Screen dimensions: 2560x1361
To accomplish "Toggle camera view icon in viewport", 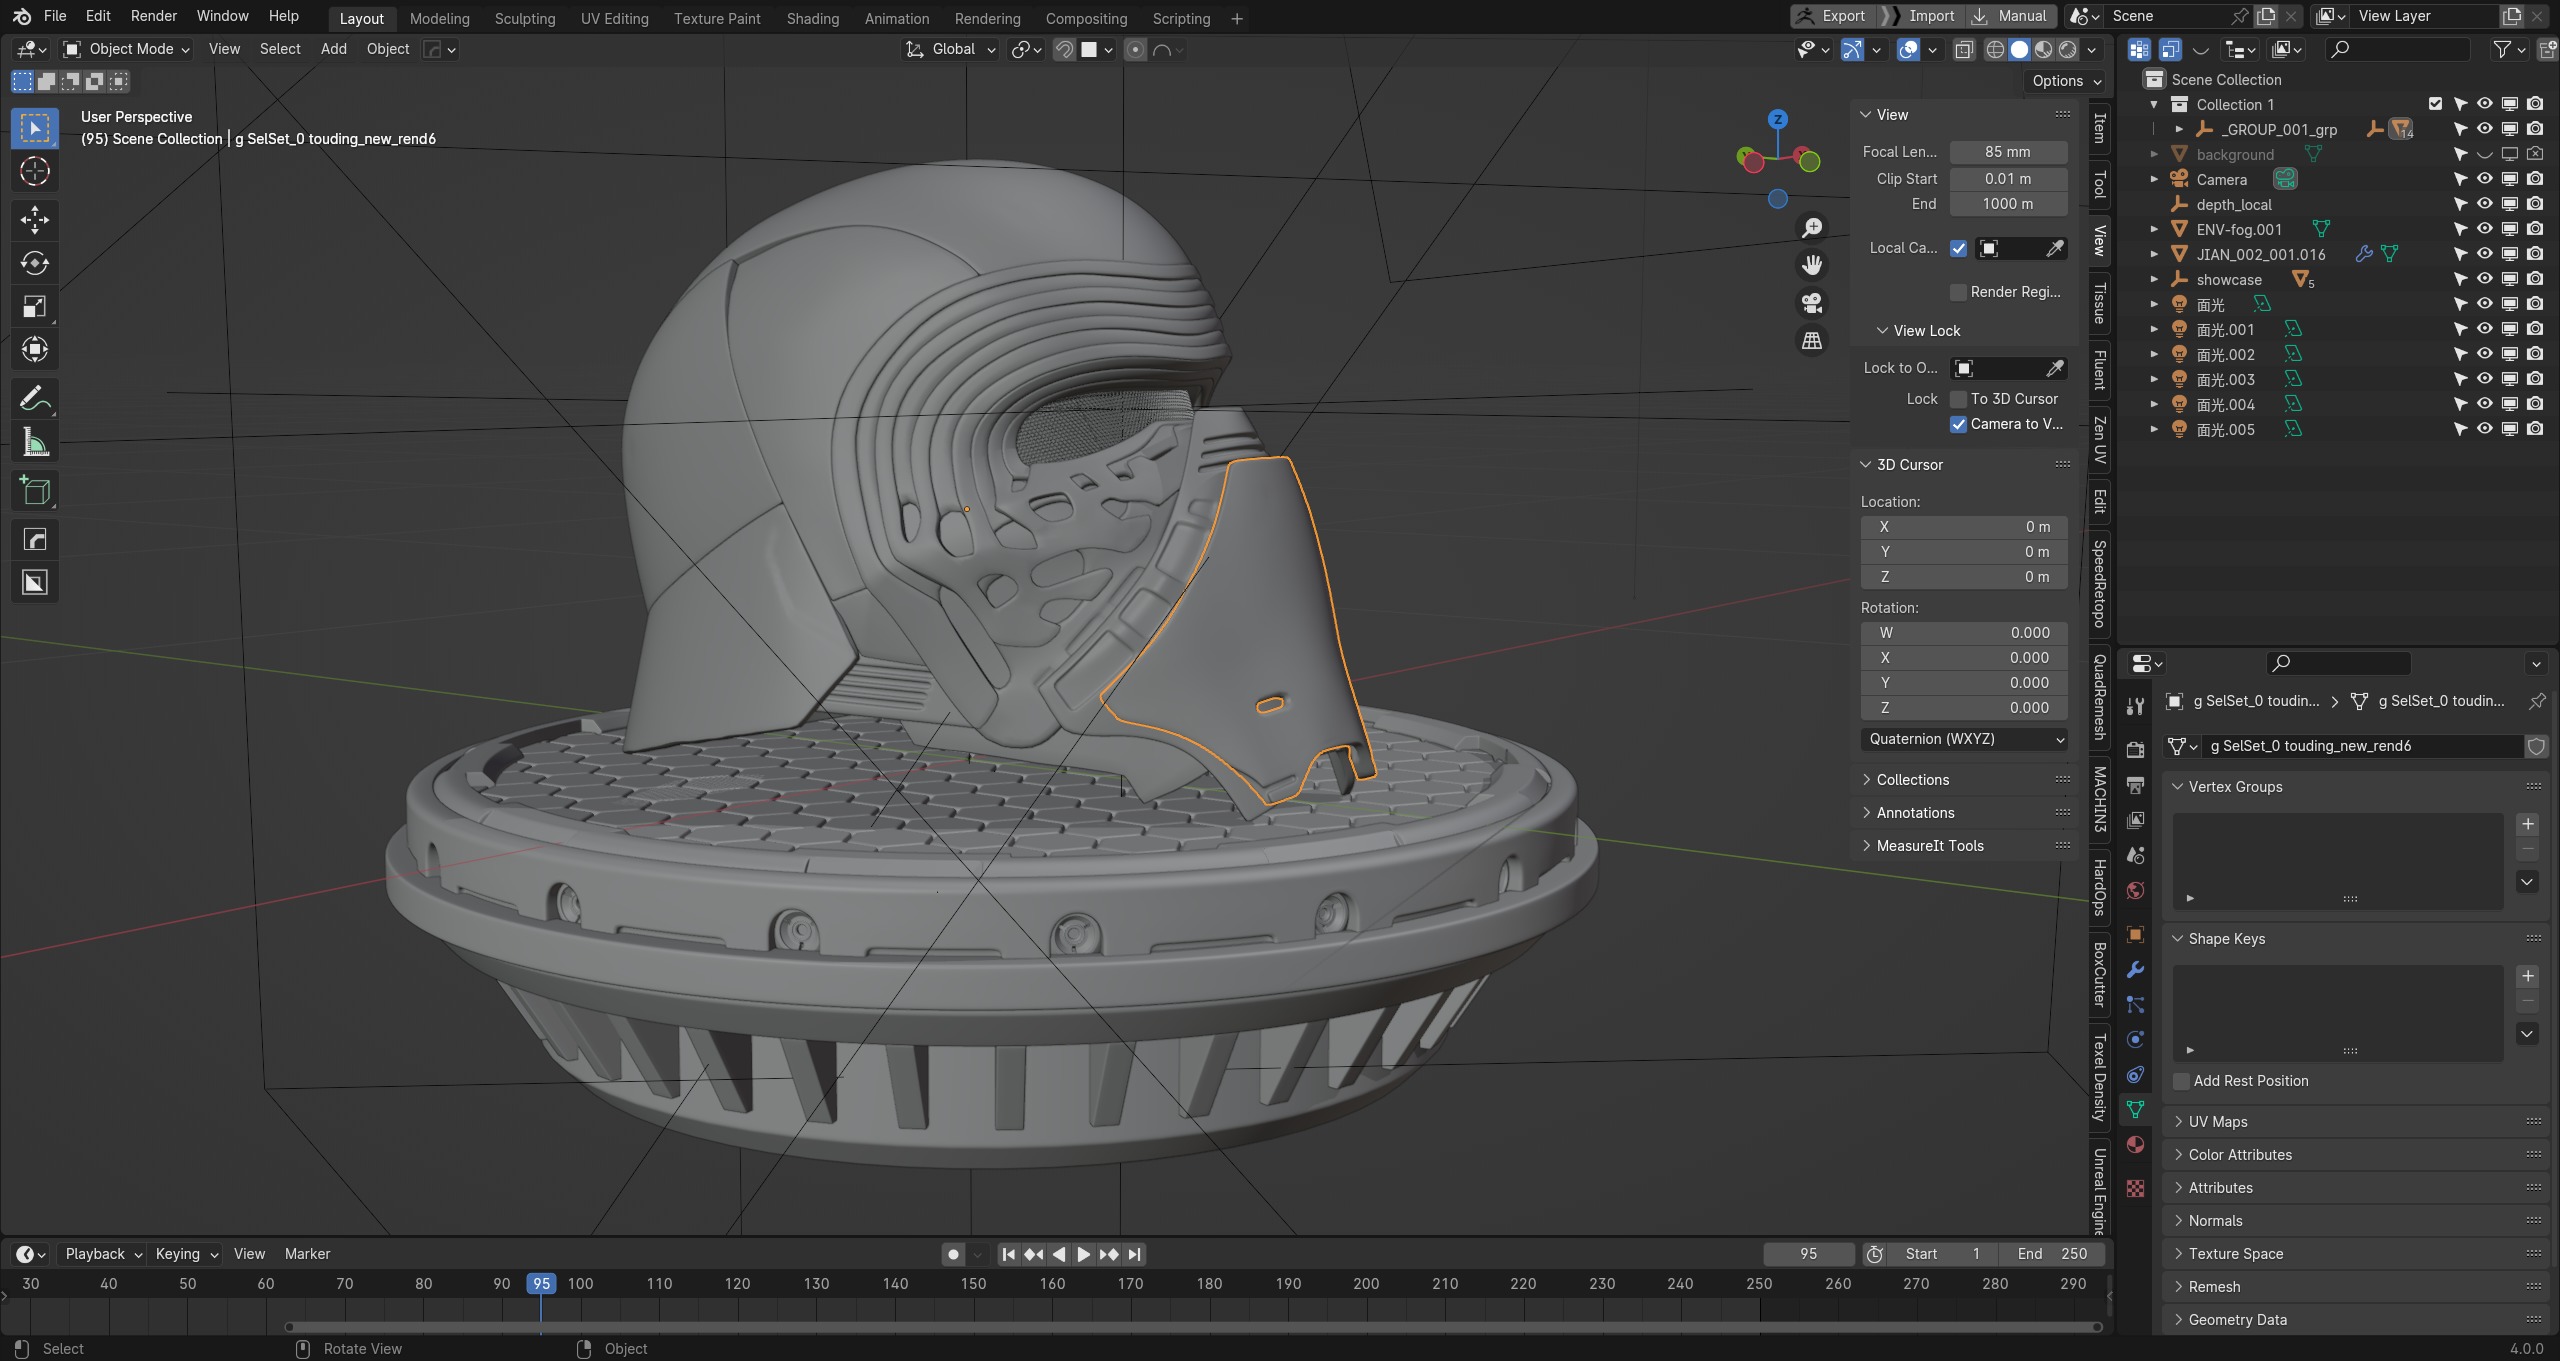I will click(x=1811, y=303).
